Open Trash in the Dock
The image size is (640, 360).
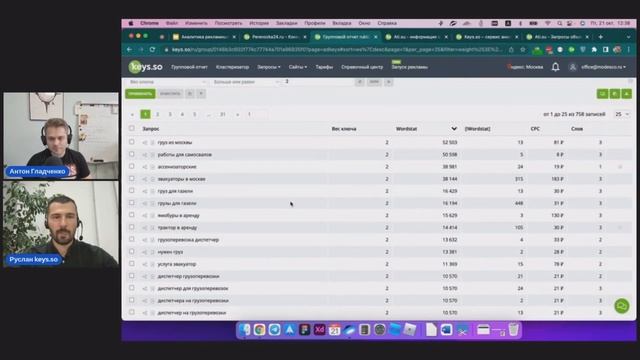pyautogui.click(x=514, y=330)
